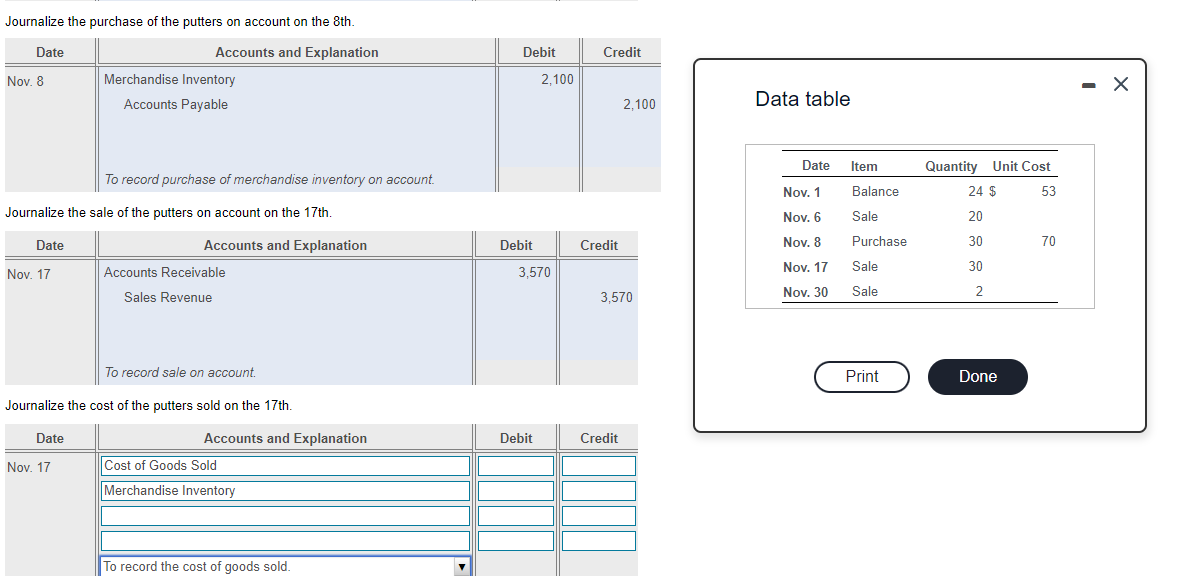Click the 2,100 credit amount
The image size is (1199, 576).
point(639,105)
